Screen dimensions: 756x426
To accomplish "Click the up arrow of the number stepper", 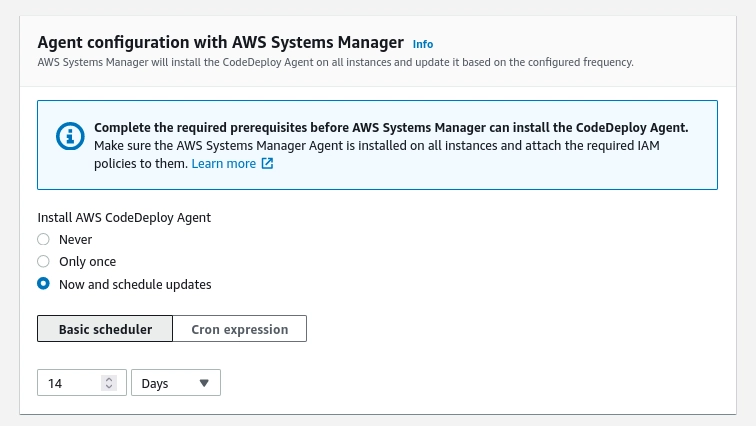I will tap(109, 379).
